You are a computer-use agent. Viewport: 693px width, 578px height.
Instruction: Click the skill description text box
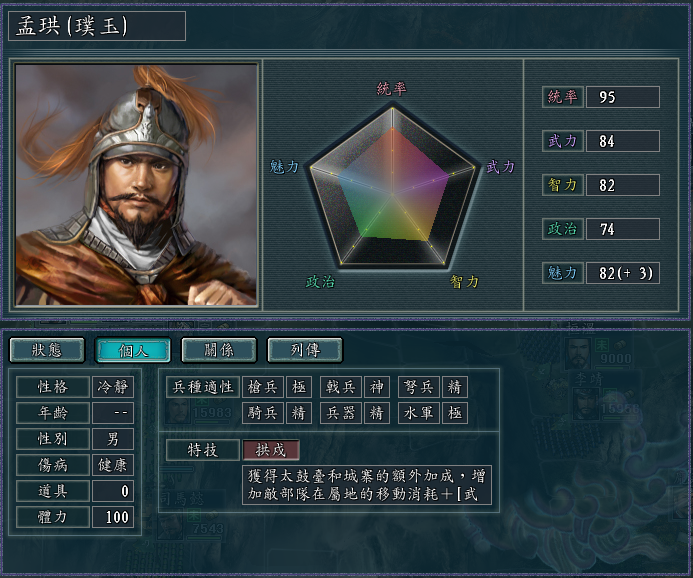click(366, 484)
